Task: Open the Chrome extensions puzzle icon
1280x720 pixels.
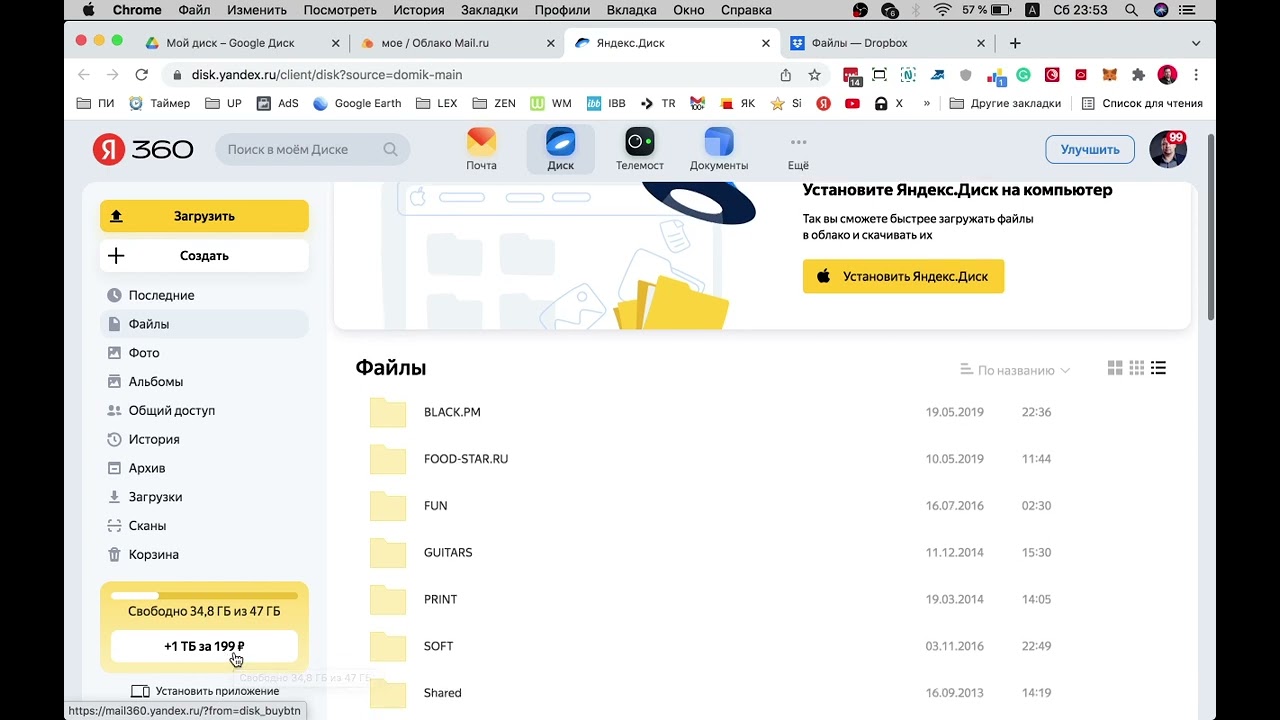Action: pyautogui.click(x=1138, y=75)
